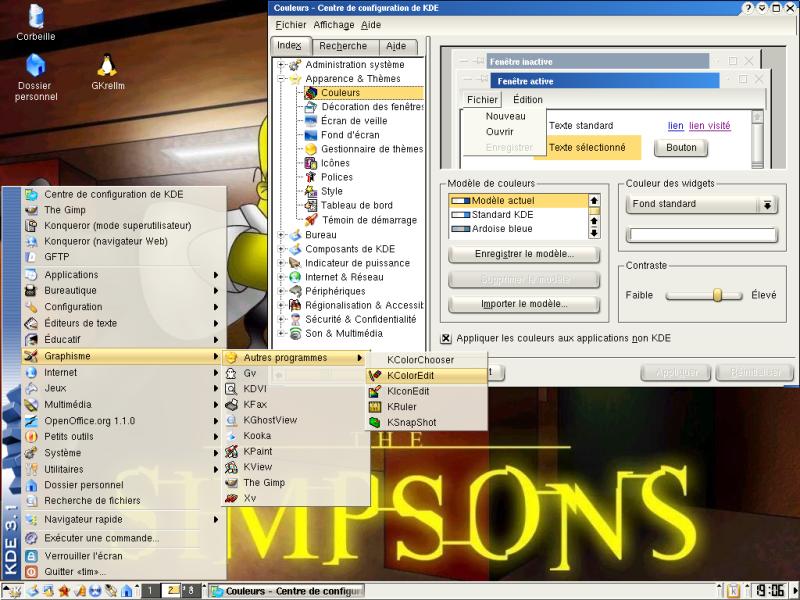Click the KSnapShot icon in submenu
The width and height of the screenshot is (800, 600).
375,422
